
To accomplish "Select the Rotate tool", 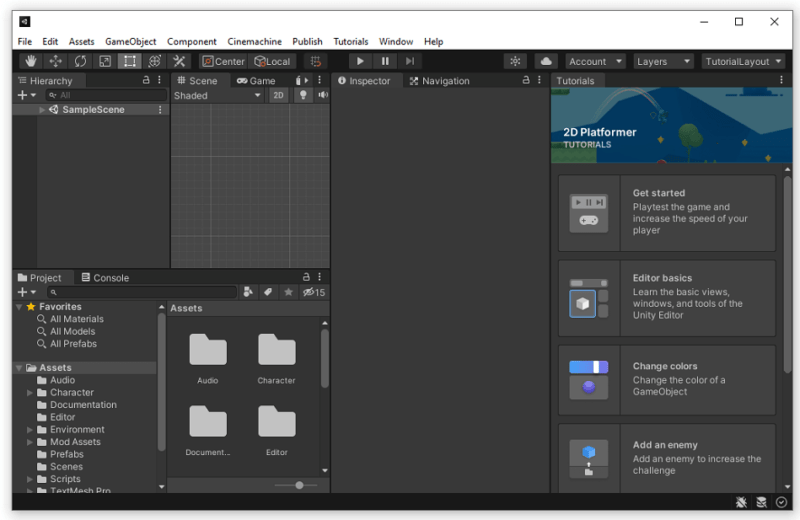I will click(80, 61).
